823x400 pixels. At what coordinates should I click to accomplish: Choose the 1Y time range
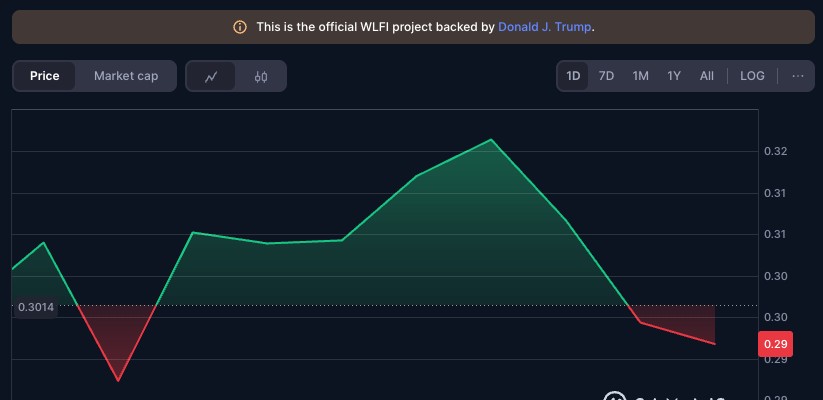pos(674,76)
